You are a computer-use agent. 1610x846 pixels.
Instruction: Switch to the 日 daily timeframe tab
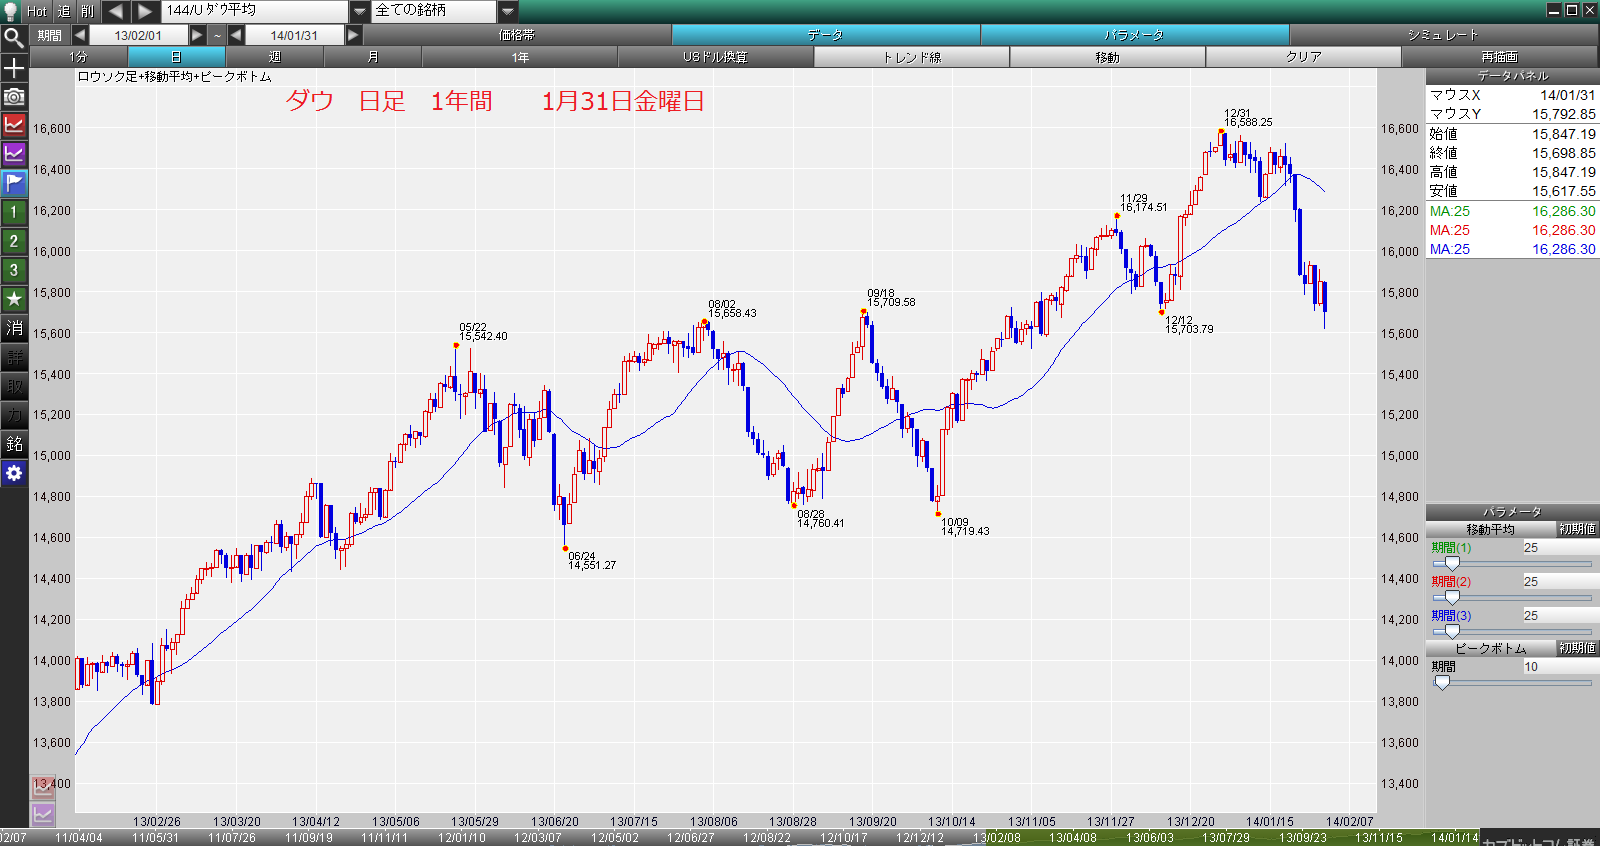pyautogui.click(x=177, y=57)
